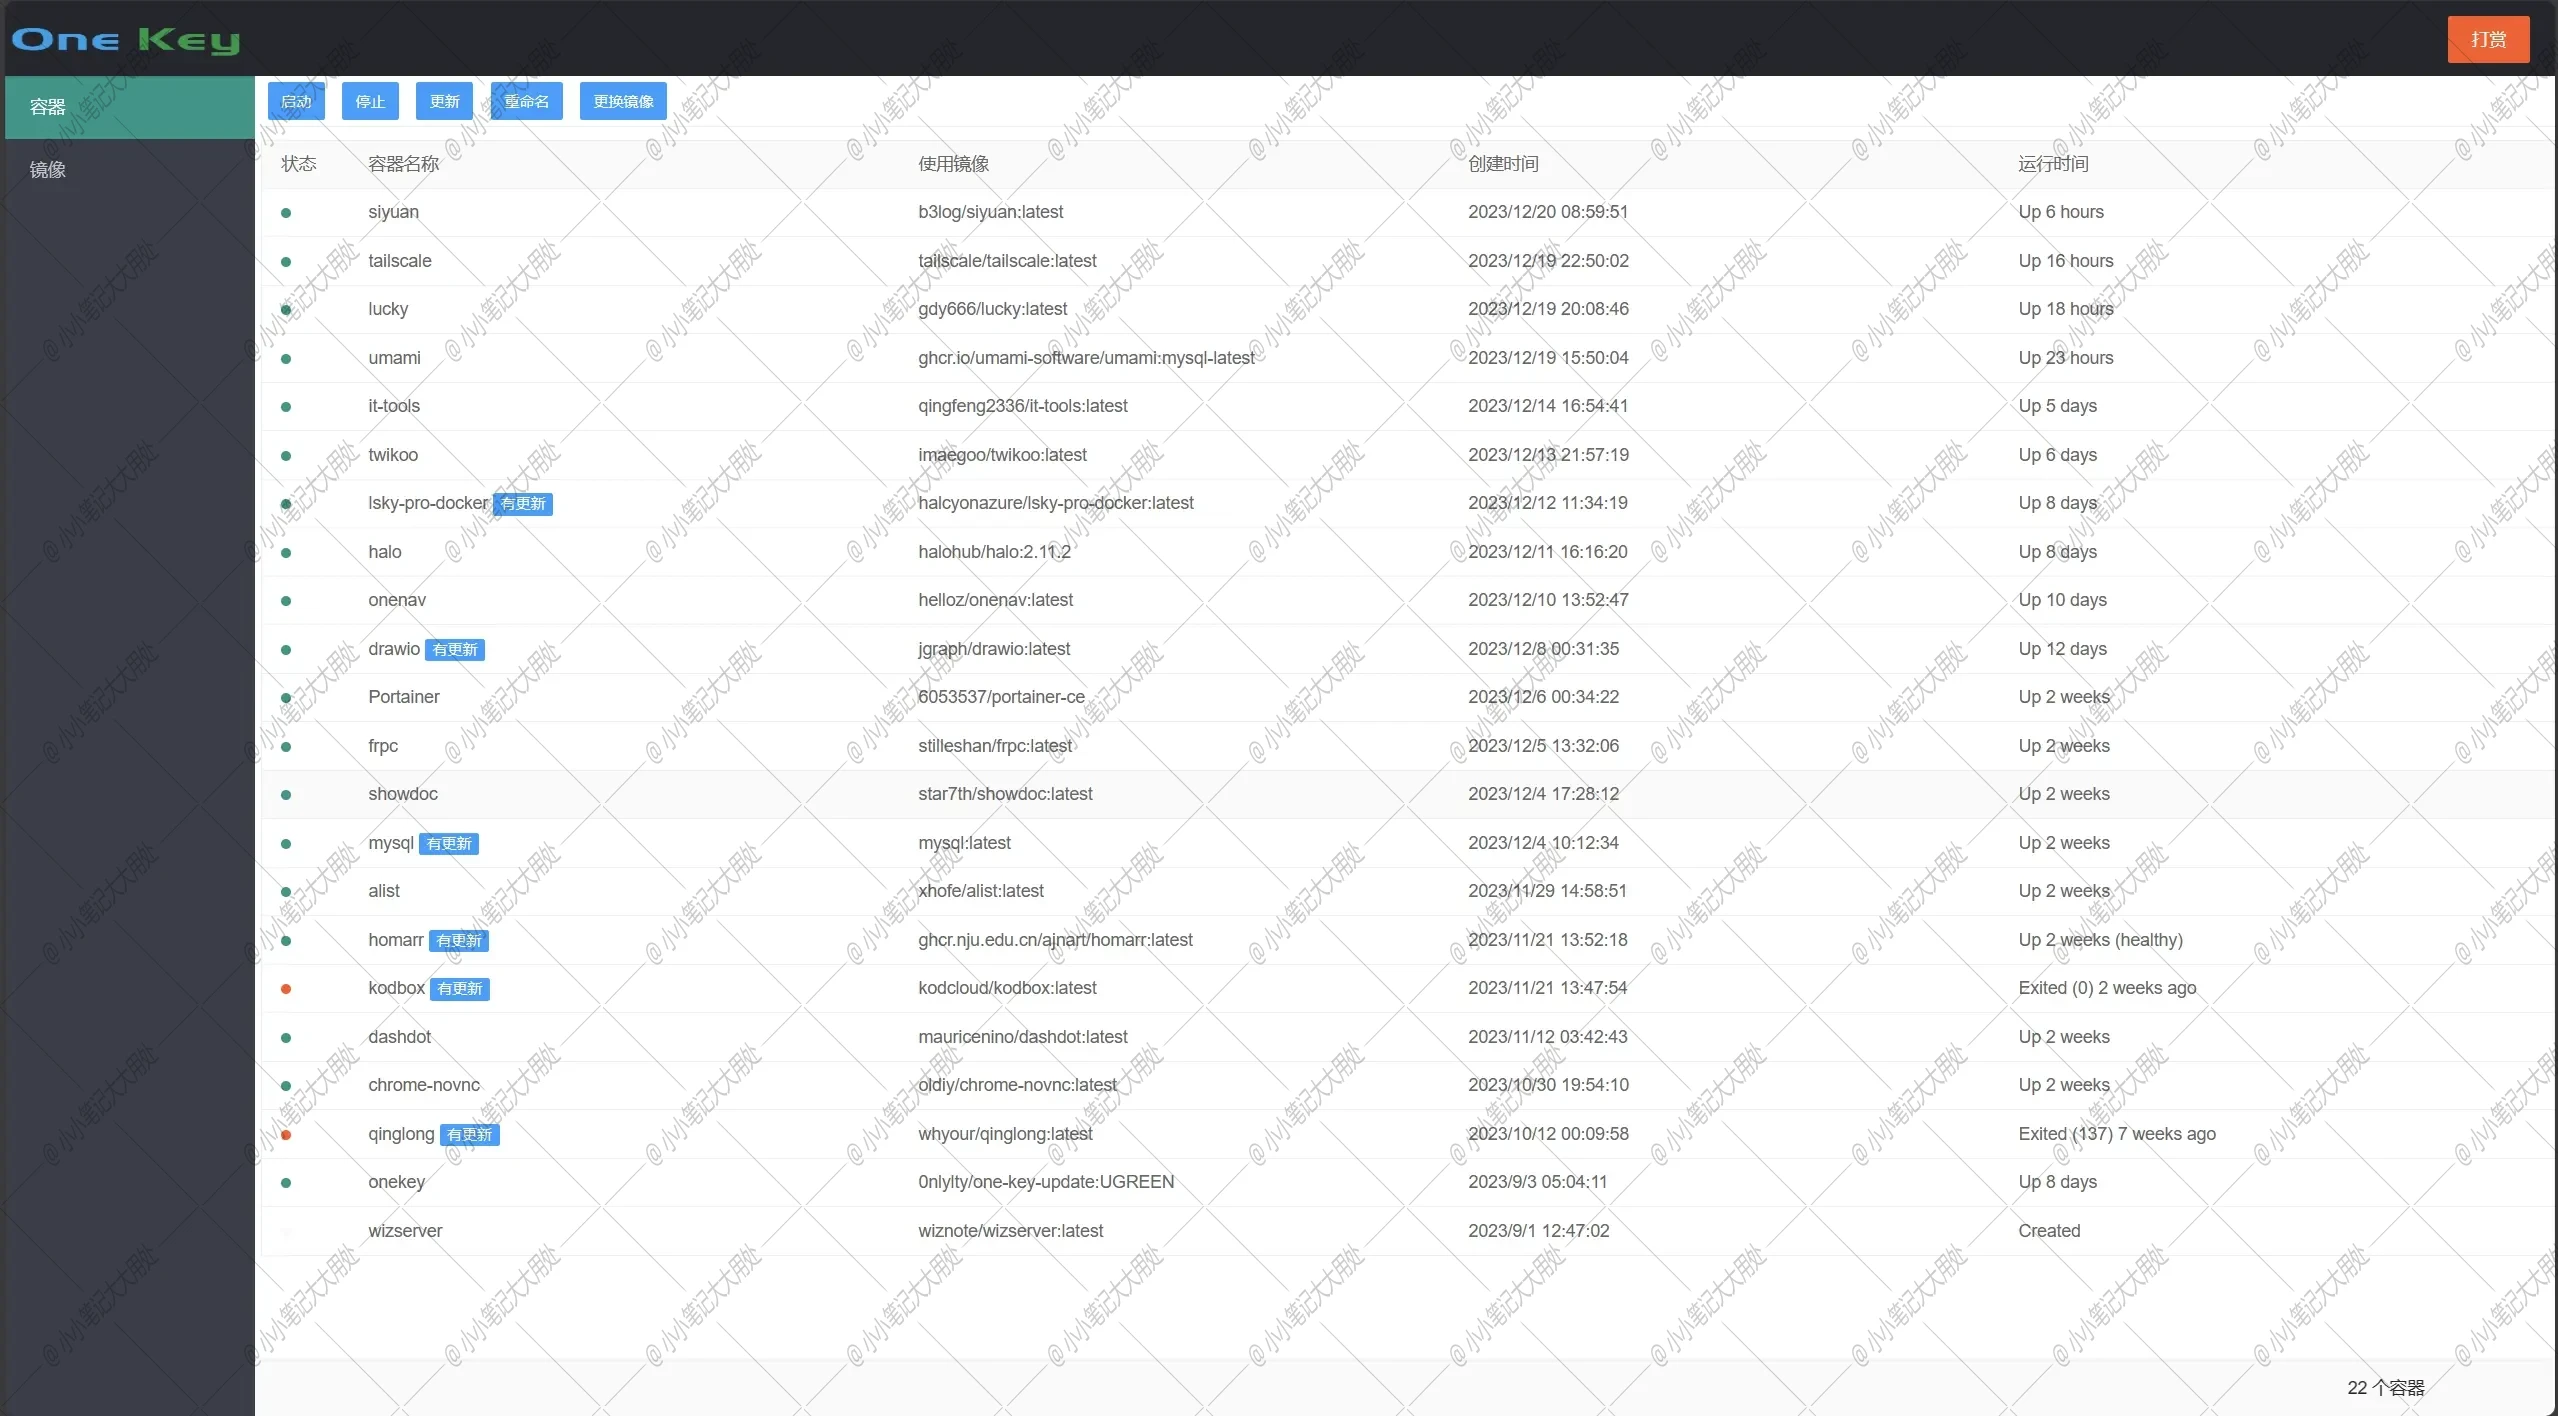2558x1416 pixels.
Task: Click the 启动 (Start) button
Action: pyautogui.click(x=293, y=99)
